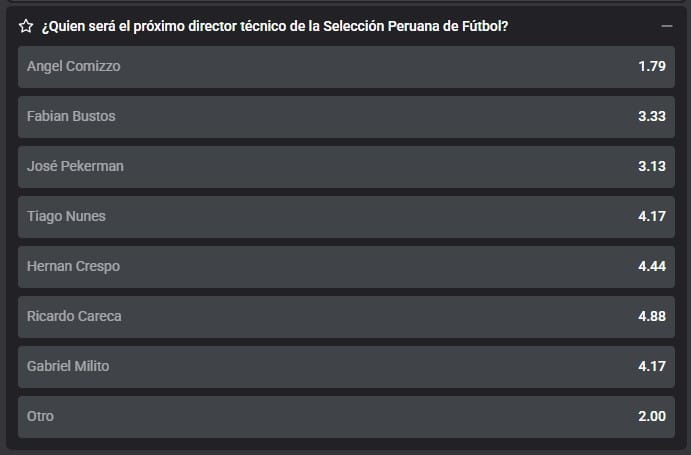691x455 pixels.
Task: Click the 4.44 odds value
Action: click(652, 266)
